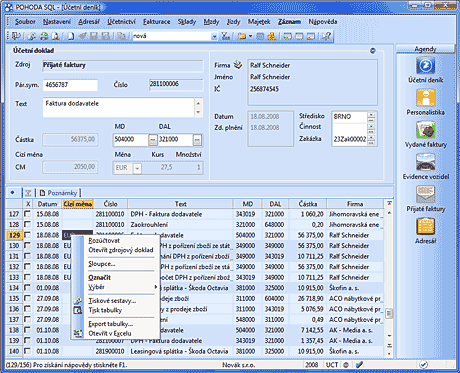Click the print preview toolbar icon

click(x=55, y=36)
